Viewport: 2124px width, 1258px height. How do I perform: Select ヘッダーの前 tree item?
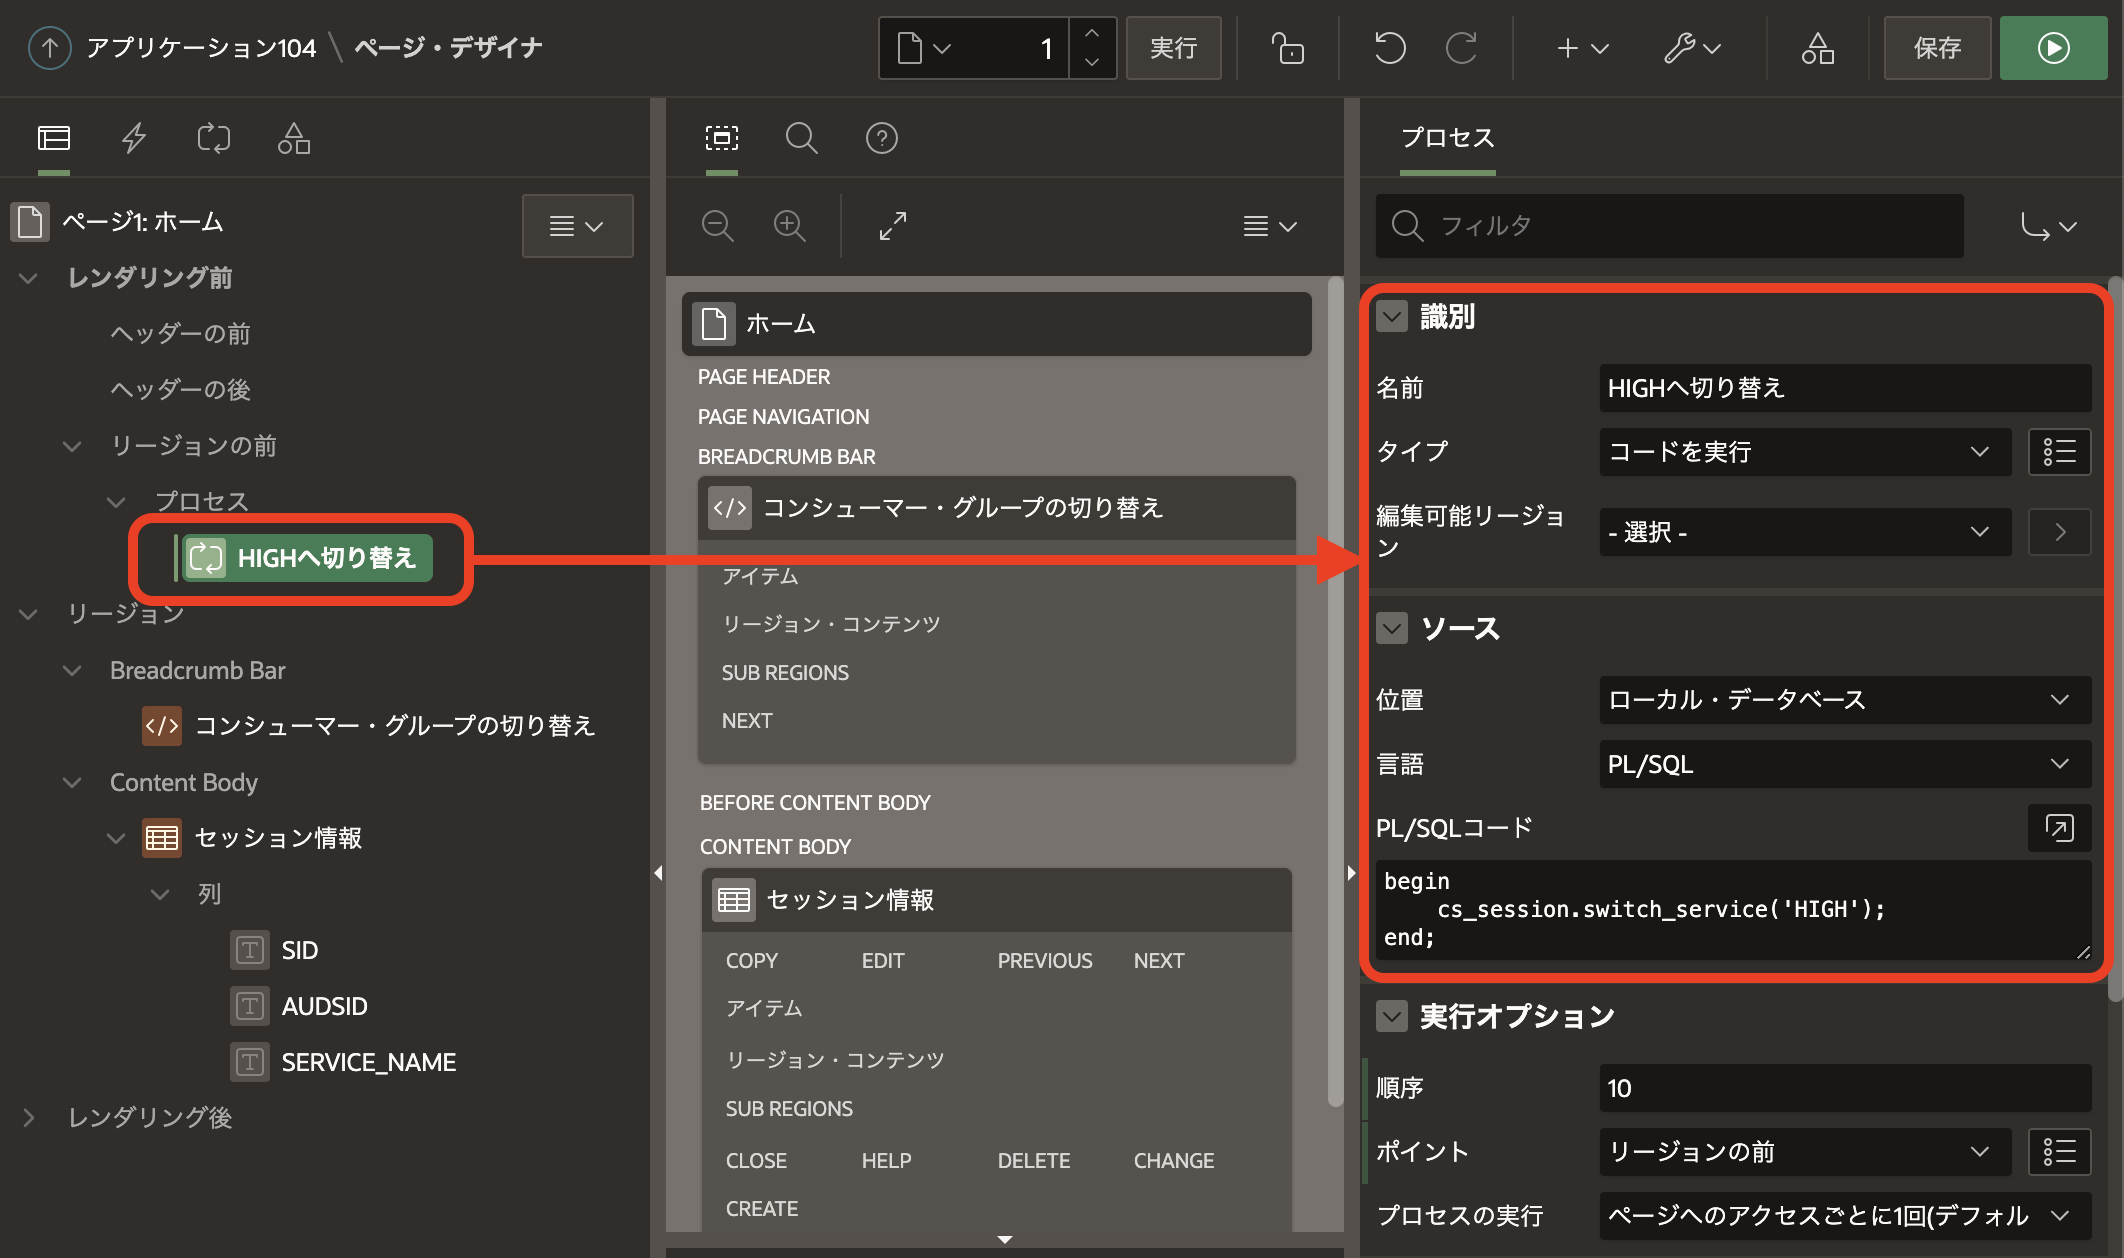180,334
